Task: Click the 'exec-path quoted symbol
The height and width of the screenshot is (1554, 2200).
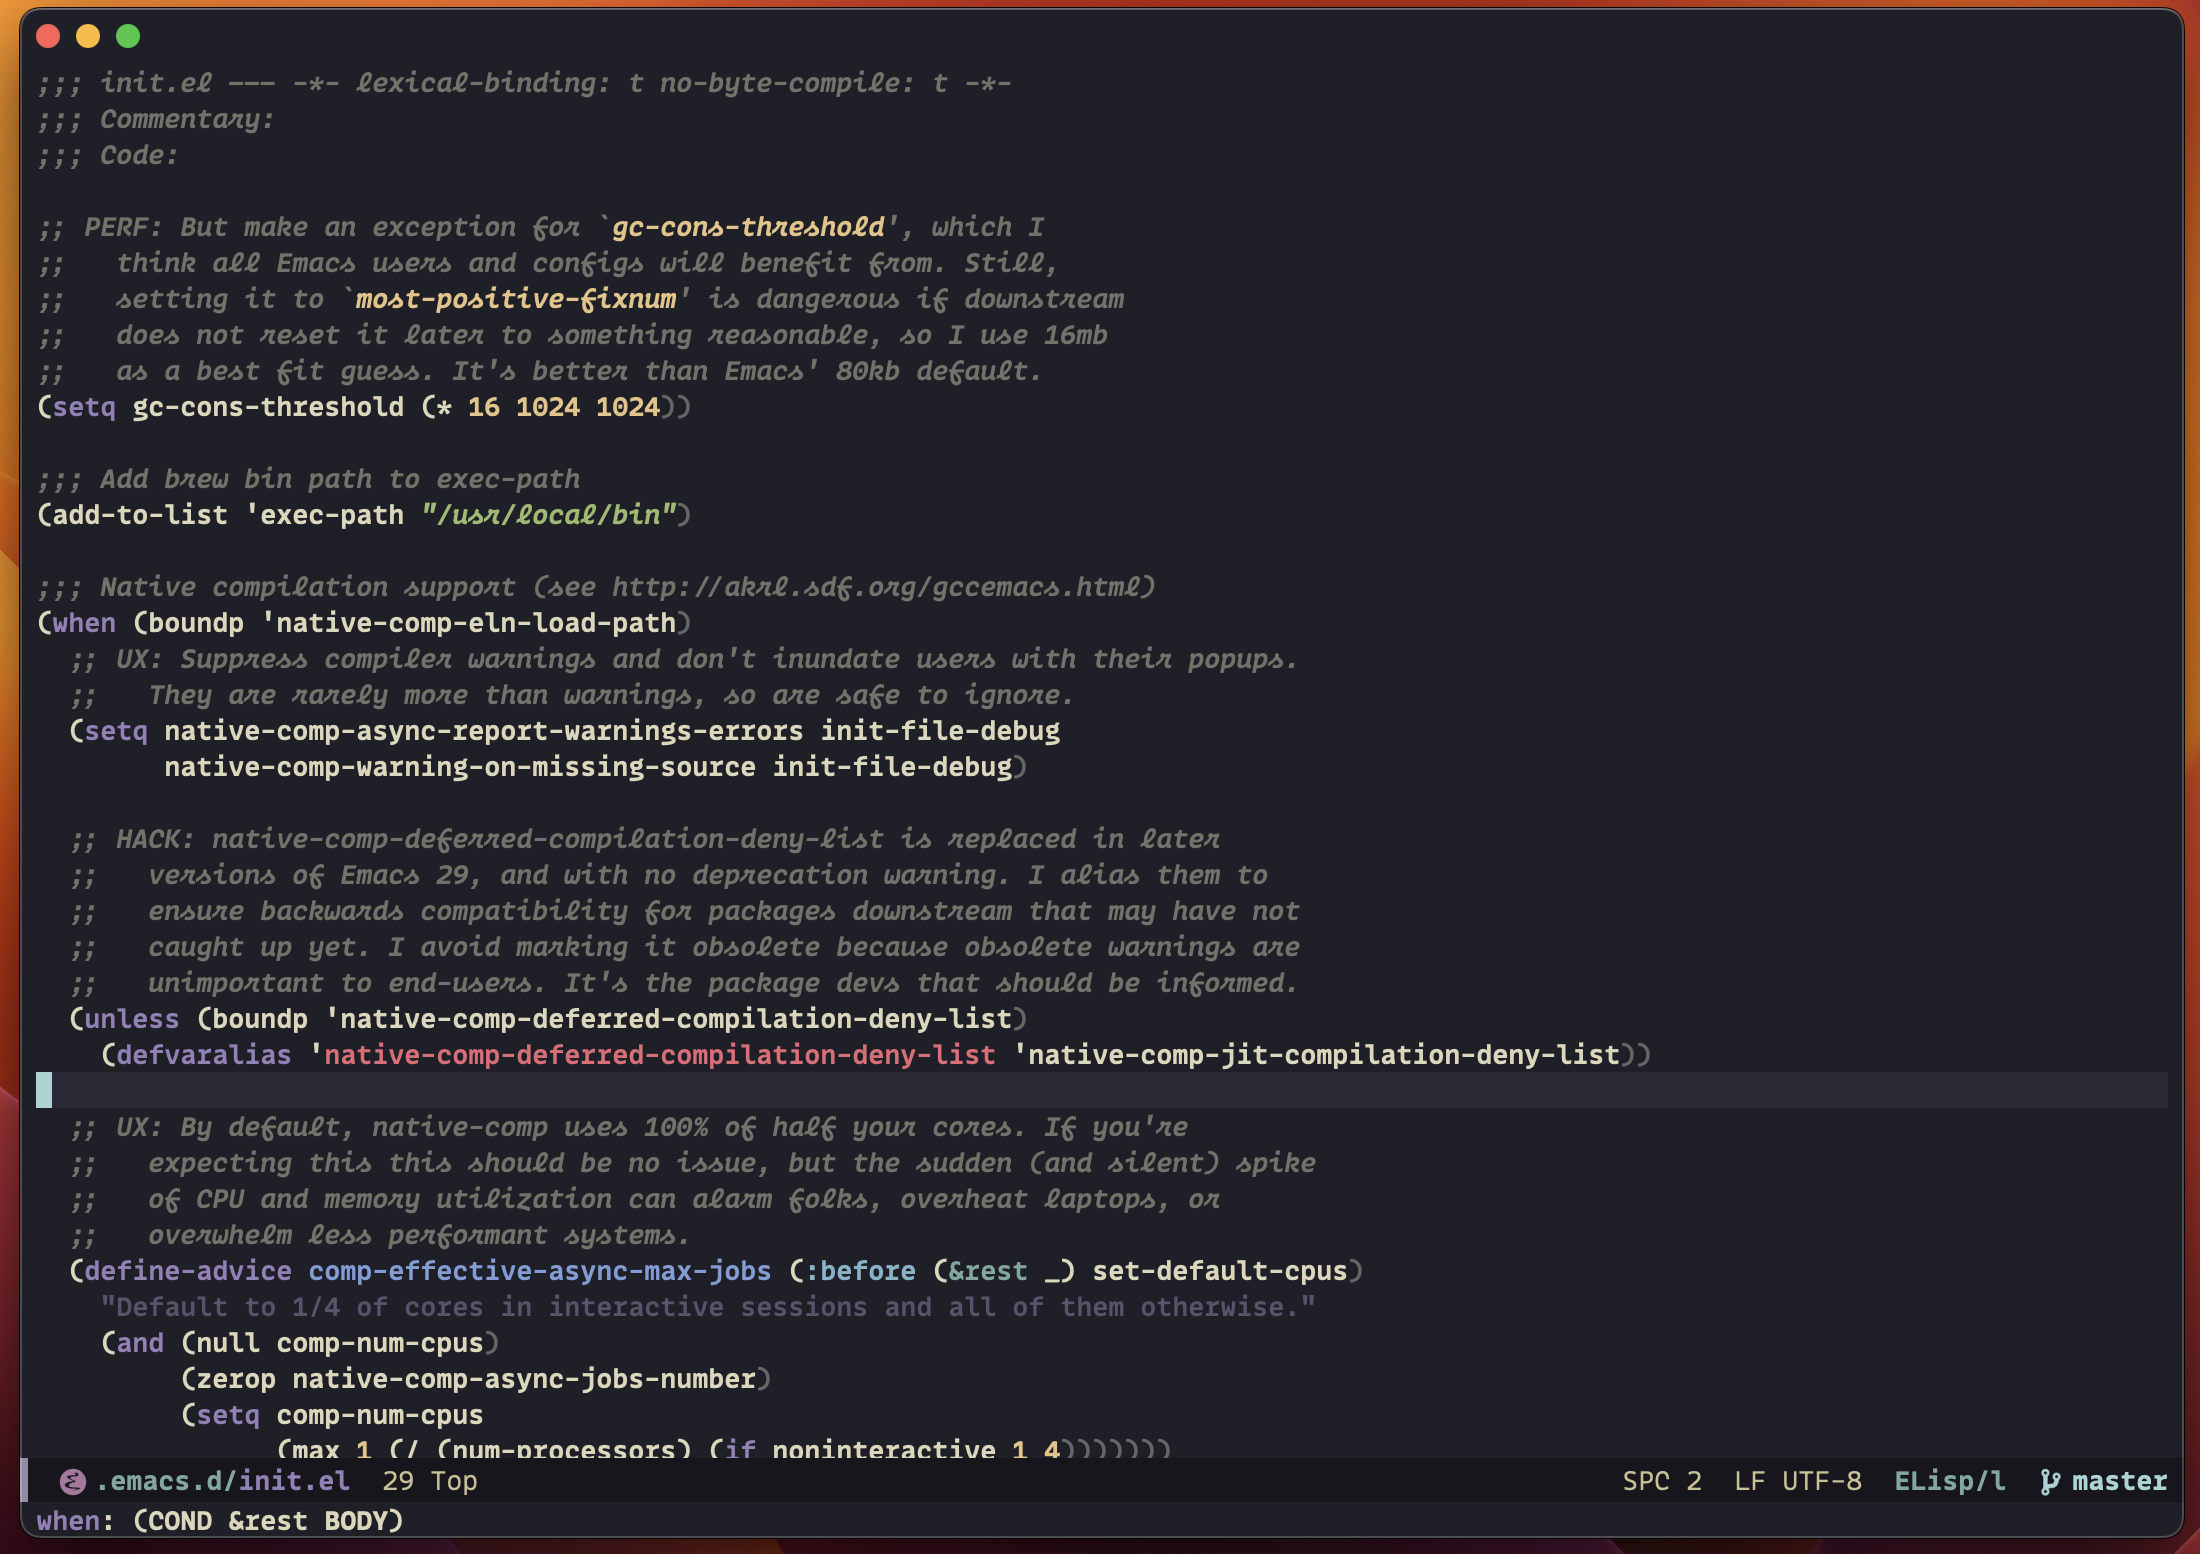Action: [x=324, y=515]
